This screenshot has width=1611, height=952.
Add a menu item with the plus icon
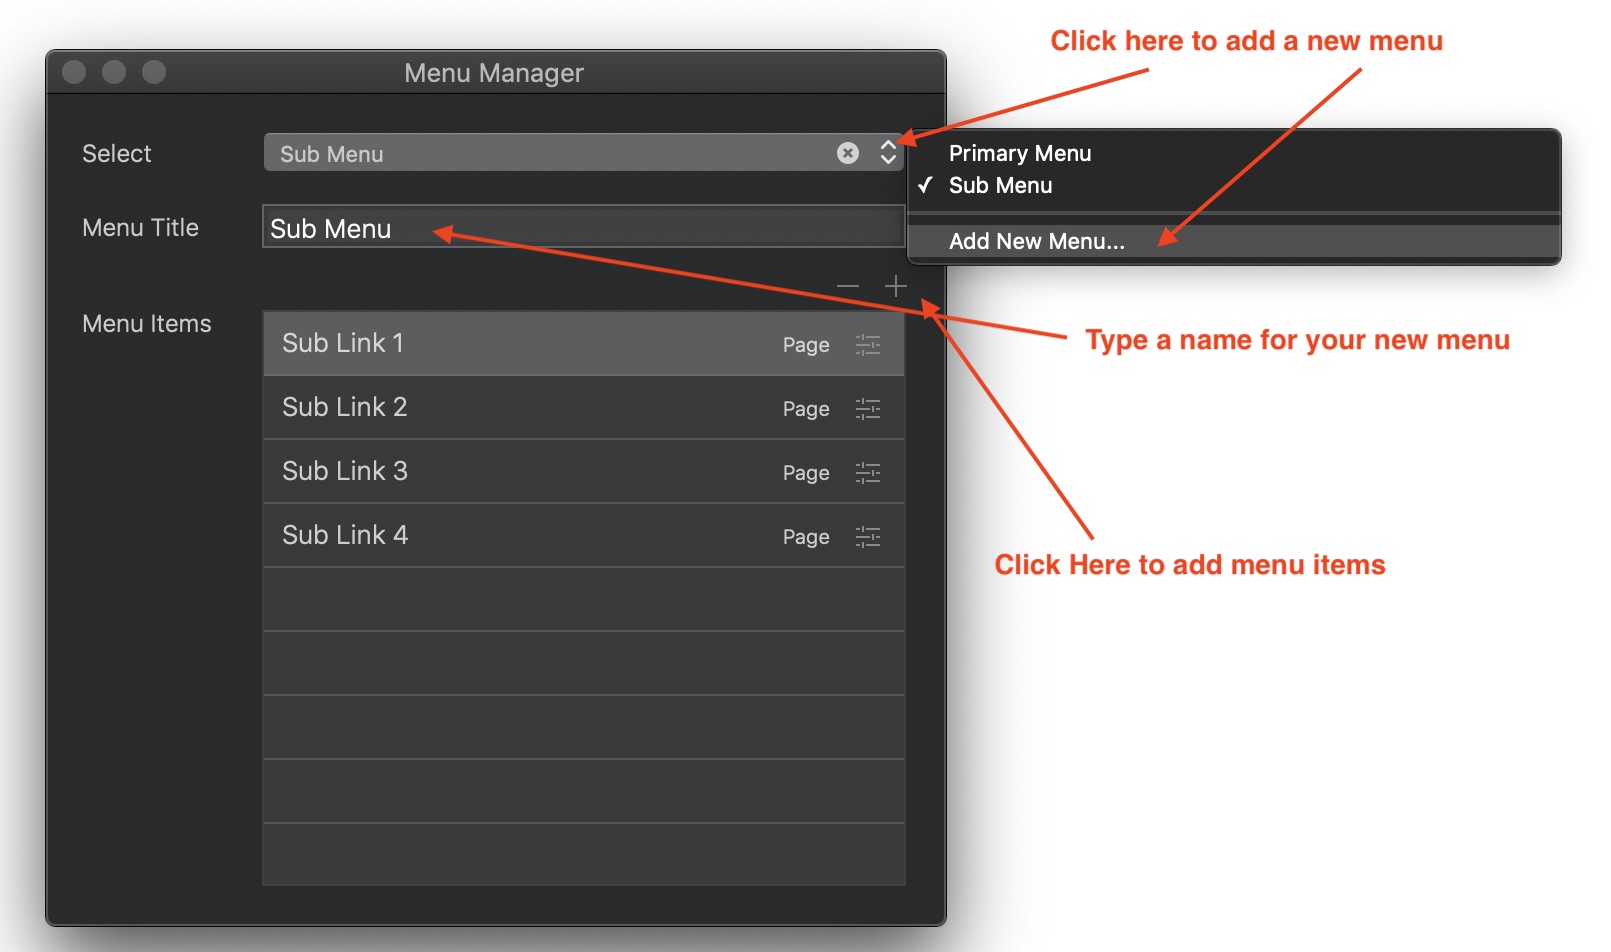[895, 287]
